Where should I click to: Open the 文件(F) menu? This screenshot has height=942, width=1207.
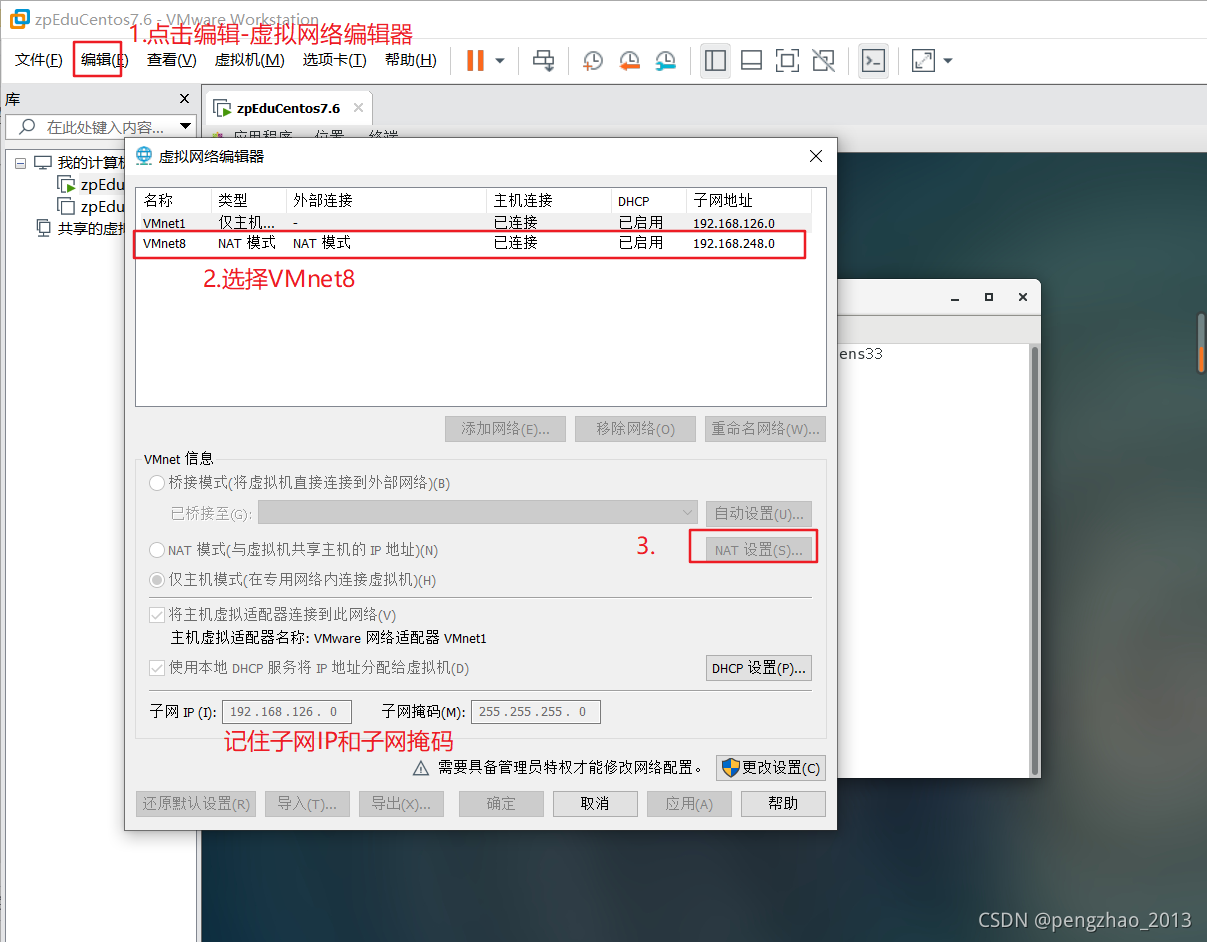click(39, 60)
